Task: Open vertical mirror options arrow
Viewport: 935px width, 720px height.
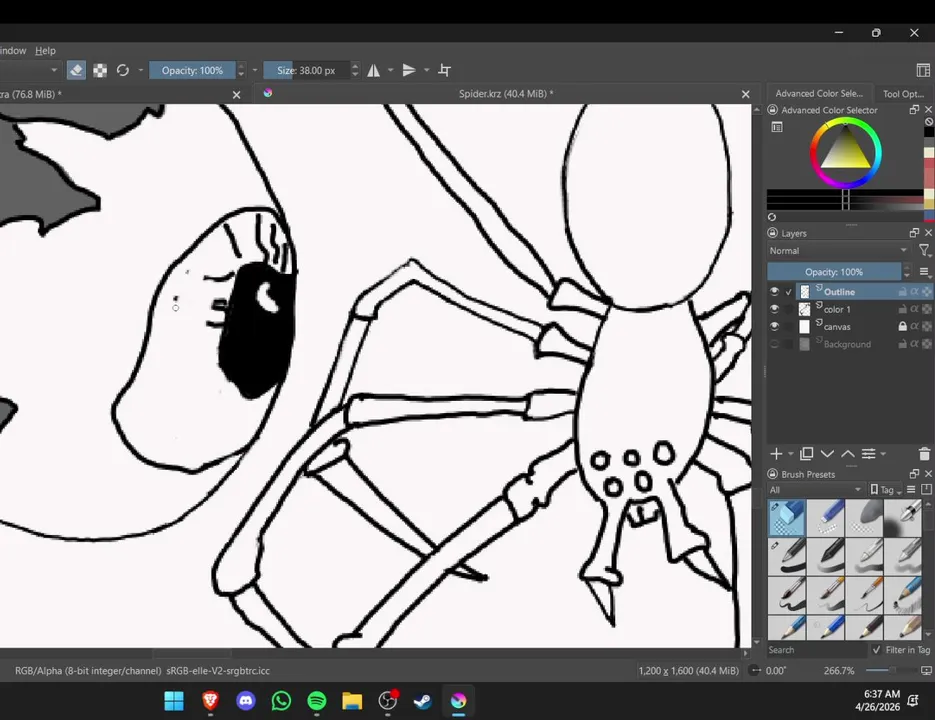Action: coord(426,70)
